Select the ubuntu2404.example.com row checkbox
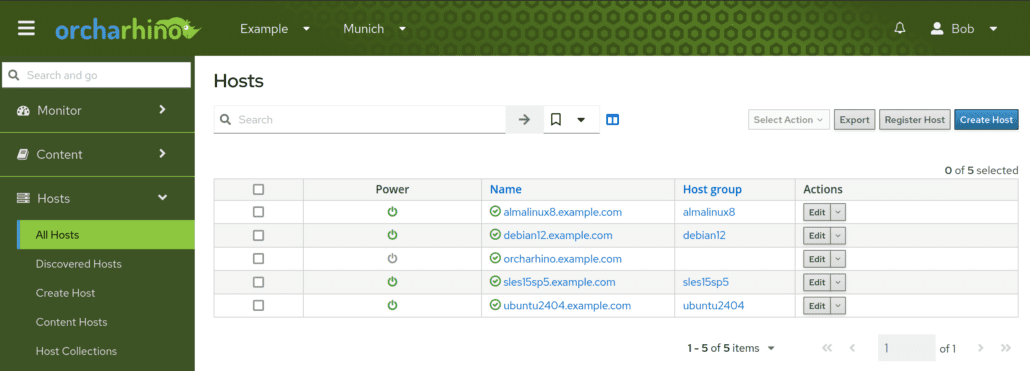1030x371 pixels. click(258, 305)
